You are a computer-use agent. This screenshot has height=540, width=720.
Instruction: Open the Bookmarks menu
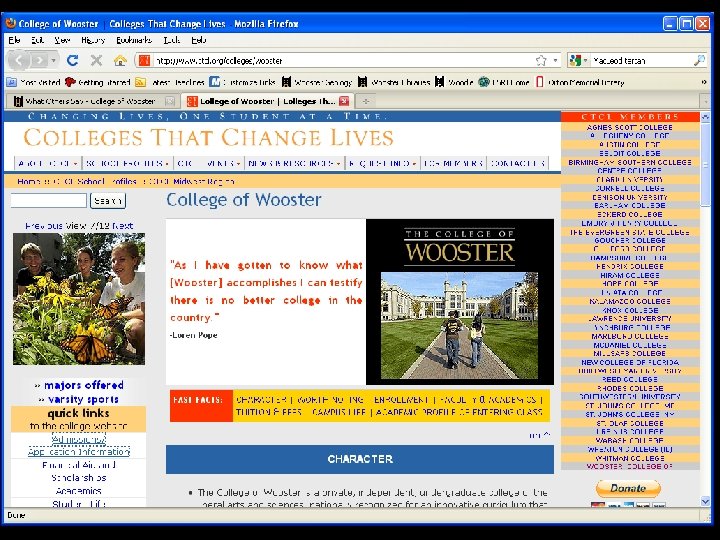[134, 40]
